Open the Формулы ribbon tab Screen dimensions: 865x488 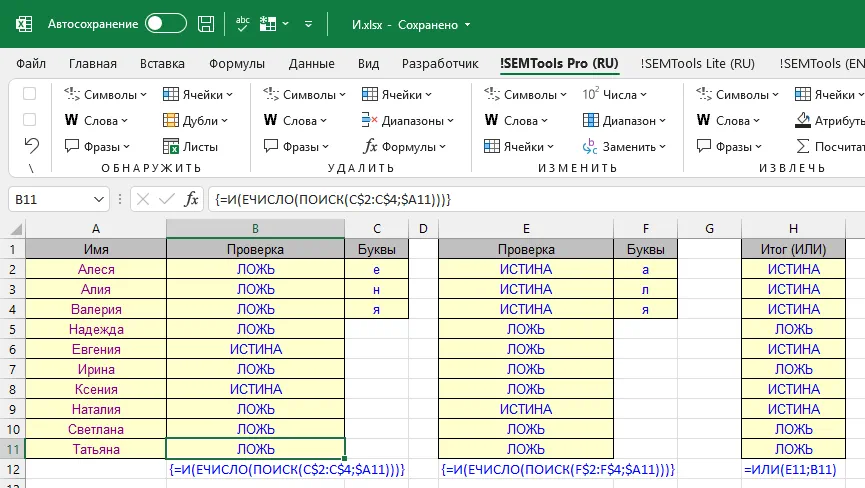237,64
